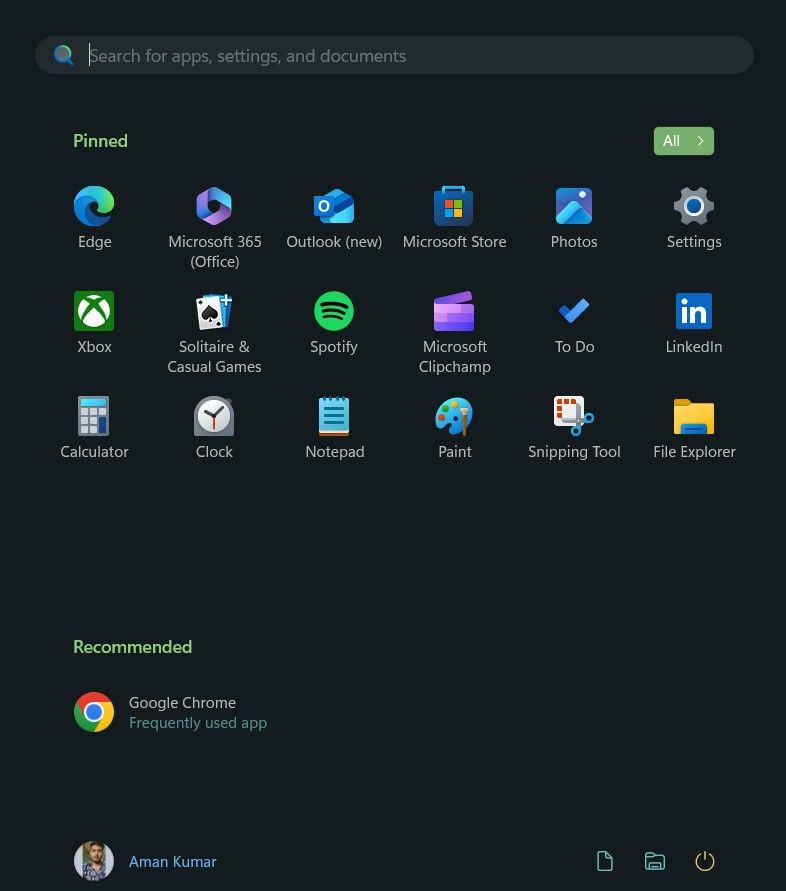
Task: Open the Settings gear app
Action: coord(694,217)
